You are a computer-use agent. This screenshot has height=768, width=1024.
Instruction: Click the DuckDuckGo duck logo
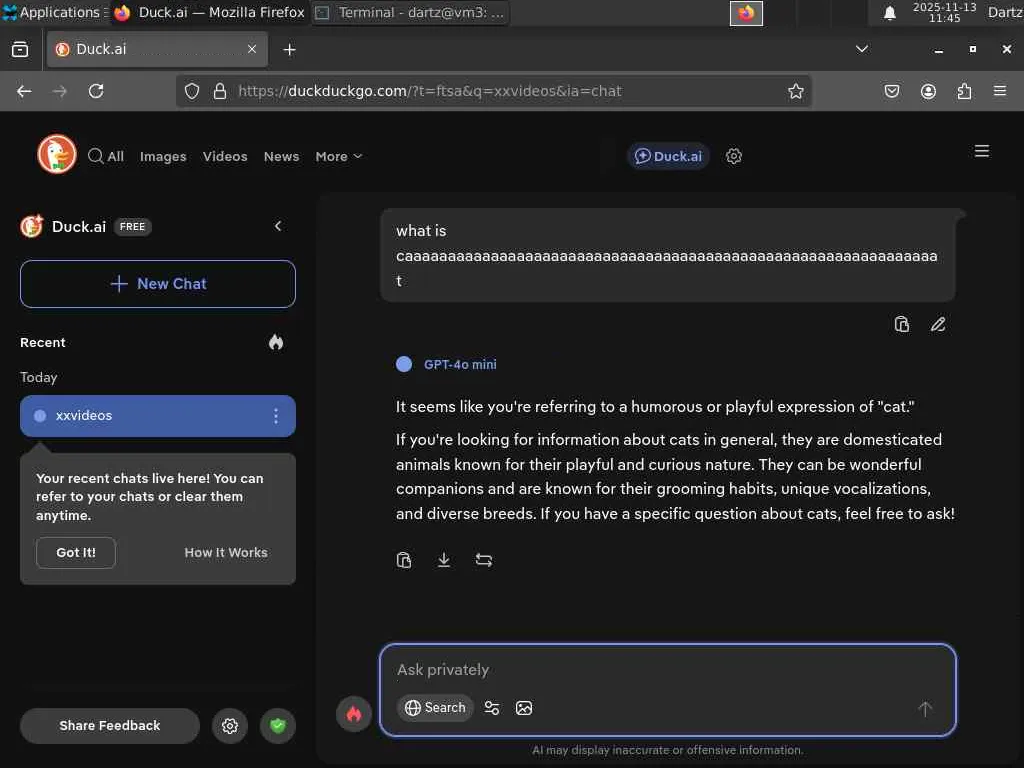pos(57,154)
